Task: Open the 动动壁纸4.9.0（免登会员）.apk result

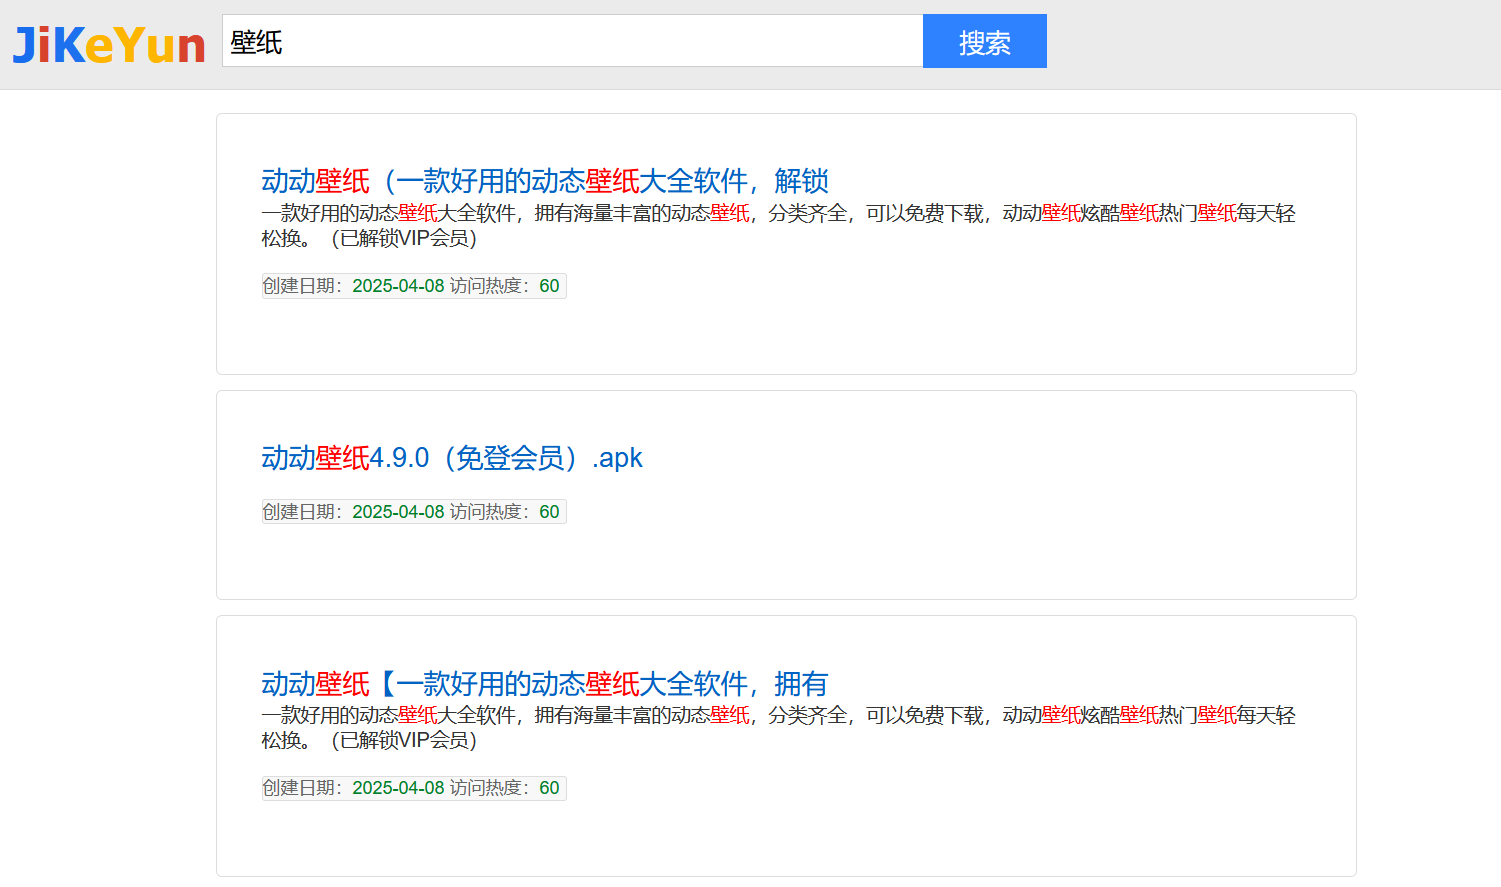Action: pyautogui.click(x=452, y=458)
